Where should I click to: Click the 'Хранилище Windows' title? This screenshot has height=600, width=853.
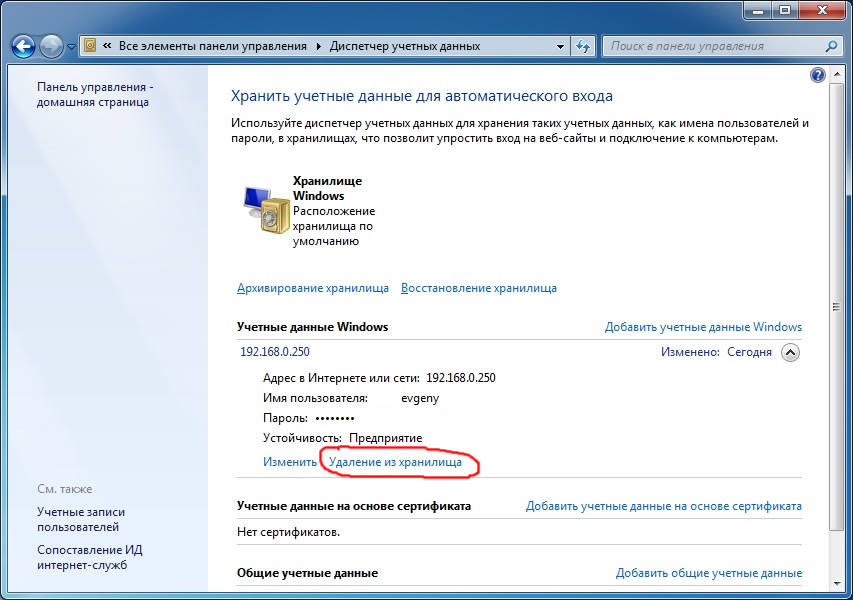click(327, 188)
